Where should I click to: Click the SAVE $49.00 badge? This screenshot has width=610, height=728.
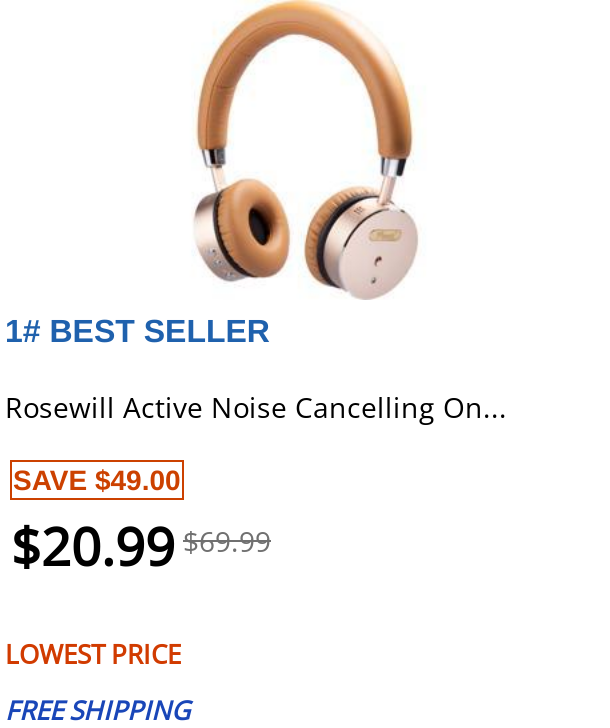click(x=97, y=480)
